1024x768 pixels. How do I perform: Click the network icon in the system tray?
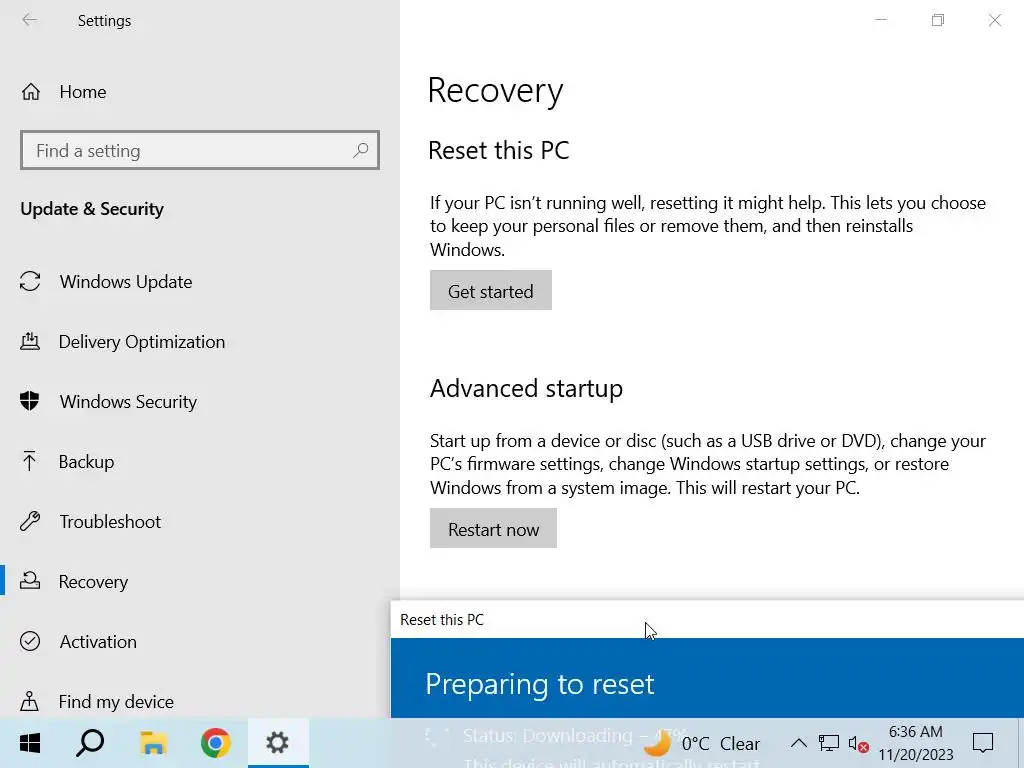829,743
